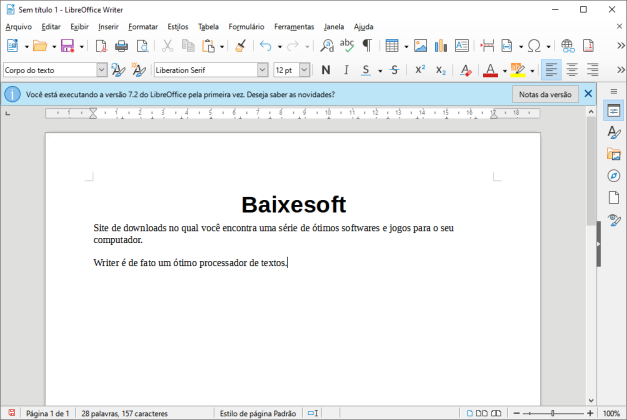
Task: Export the document as PDF
Action: pyautogui.click(x=101, y=46)
